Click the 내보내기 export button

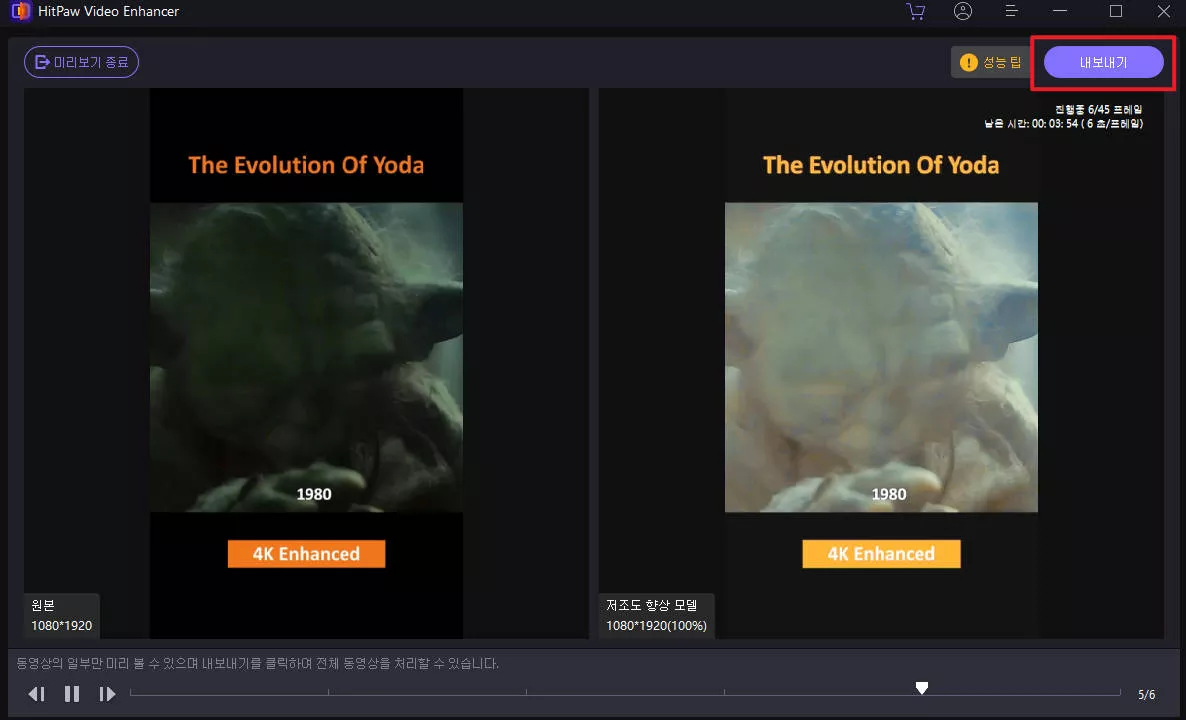point(1103,62)
